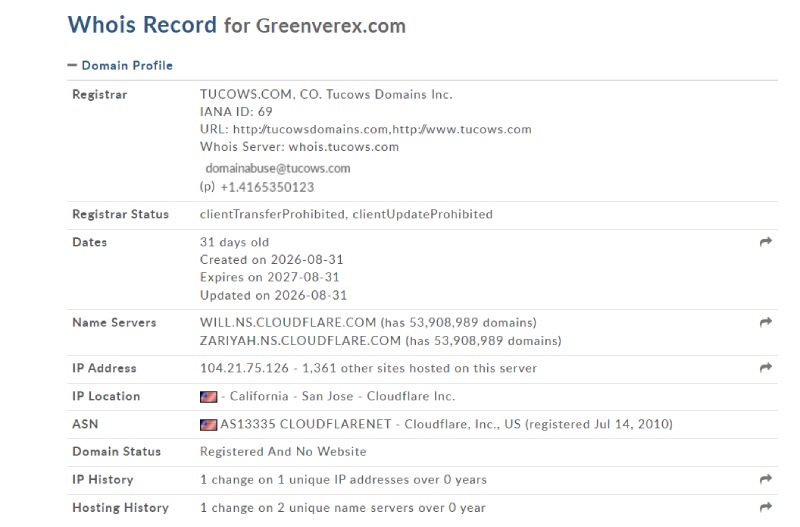This screenshot has height=527, width=800.
Task: Select the IANA ID: 69 text
Action: 236,112
